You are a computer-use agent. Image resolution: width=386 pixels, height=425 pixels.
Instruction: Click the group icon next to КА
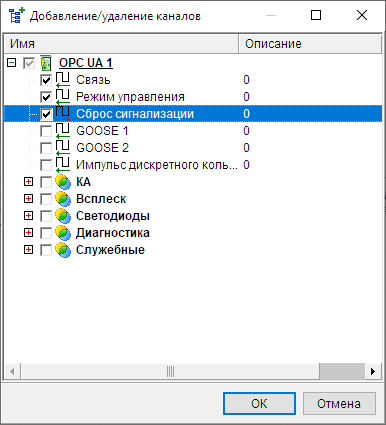pos(63,182)
